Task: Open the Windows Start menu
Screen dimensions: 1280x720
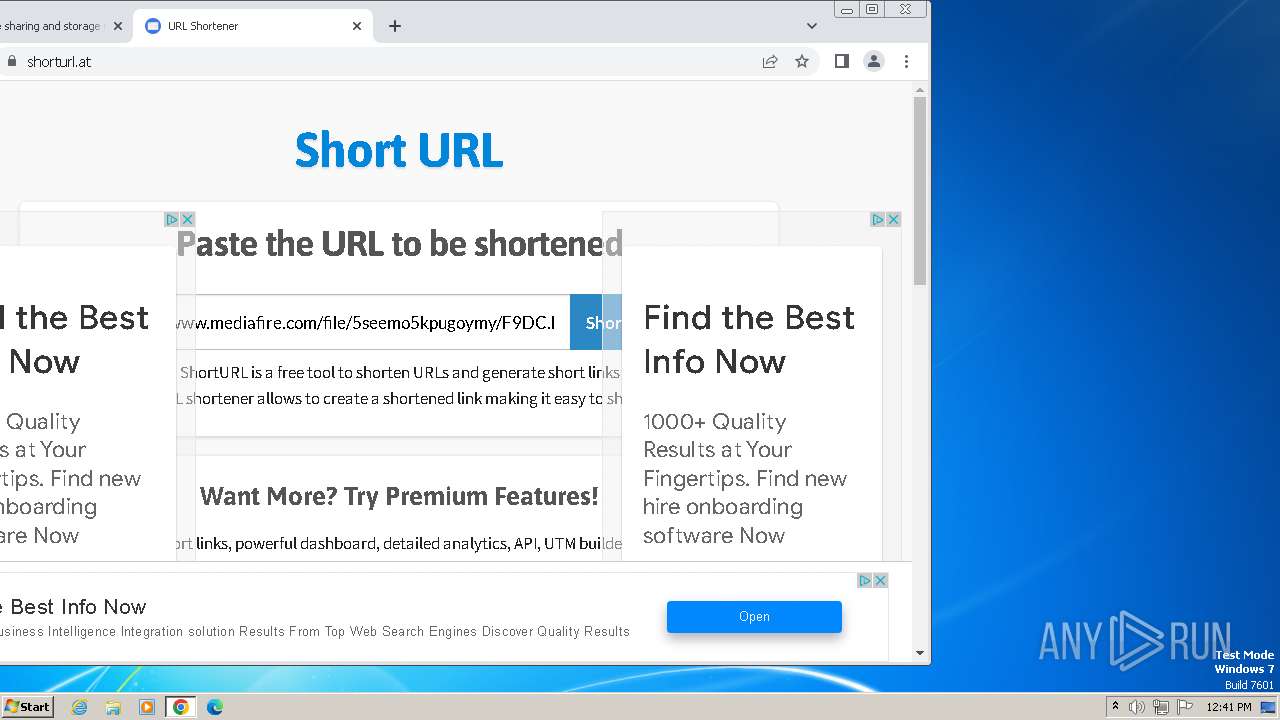Action: pos(27,706)
